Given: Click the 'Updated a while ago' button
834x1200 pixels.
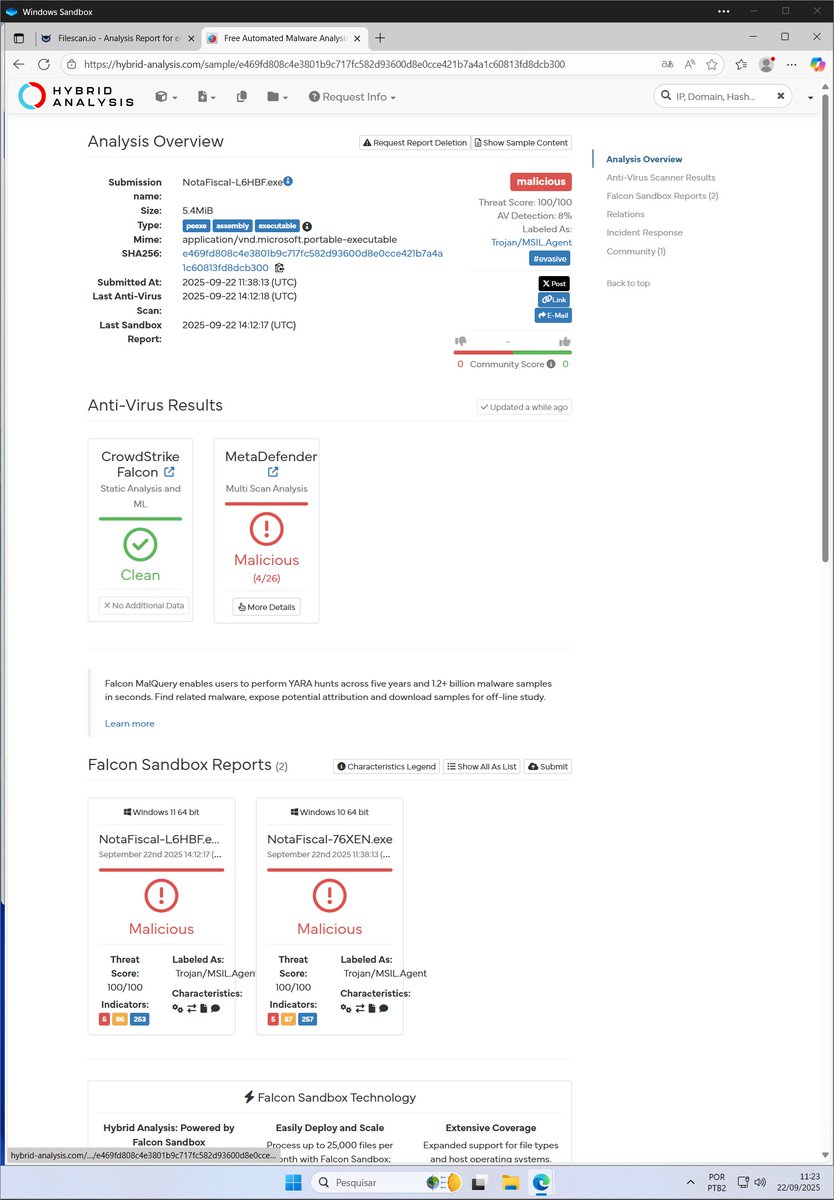Looking at the screenshot, I should click(524, 407).
